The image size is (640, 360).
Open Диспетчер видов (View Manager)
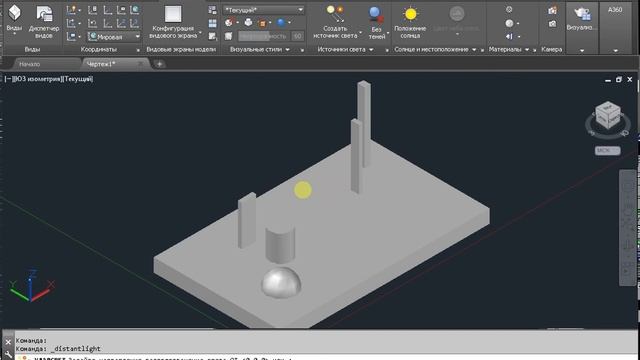coord(44,21)
